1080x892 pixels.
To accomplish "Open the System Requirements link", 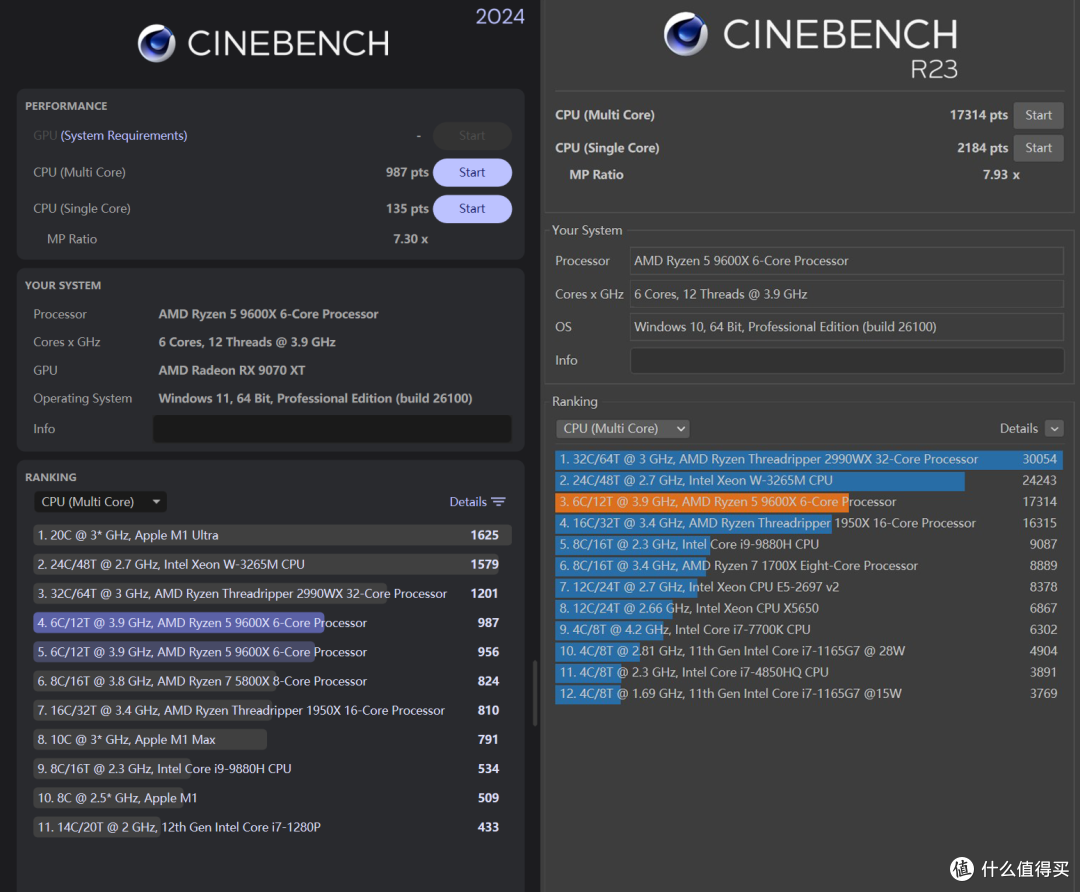I will (x=124, y=136).
